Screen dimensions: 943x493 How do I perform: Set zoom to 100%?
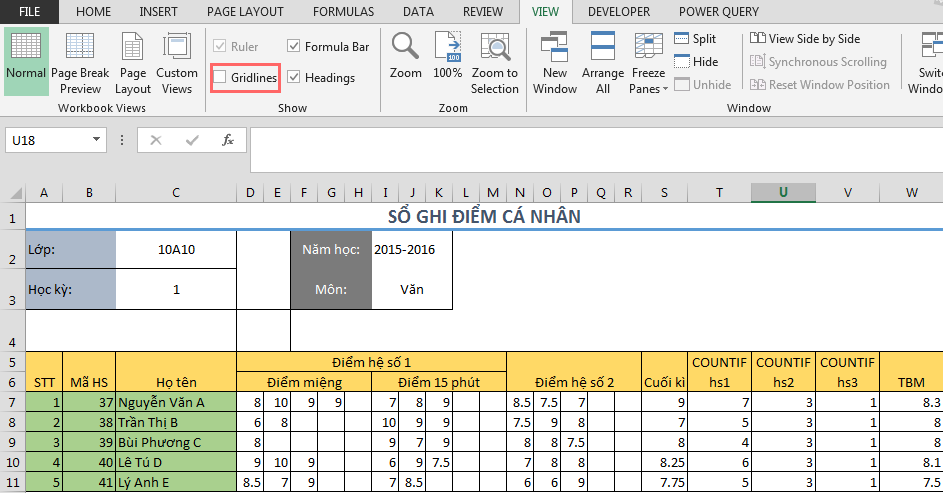pyautogui.click(x=448, y=58)
